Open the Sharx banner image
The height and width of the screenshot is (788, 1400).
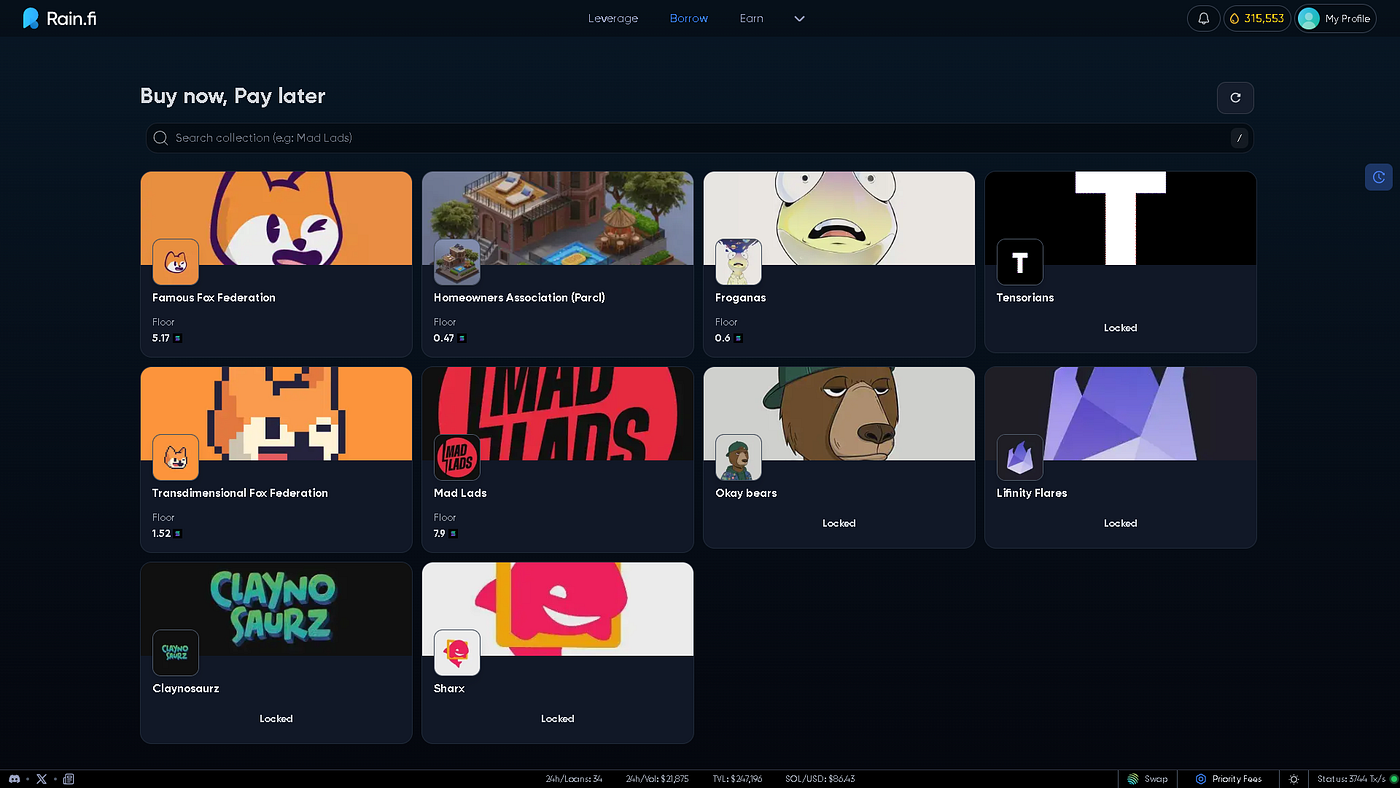[557, 609]
